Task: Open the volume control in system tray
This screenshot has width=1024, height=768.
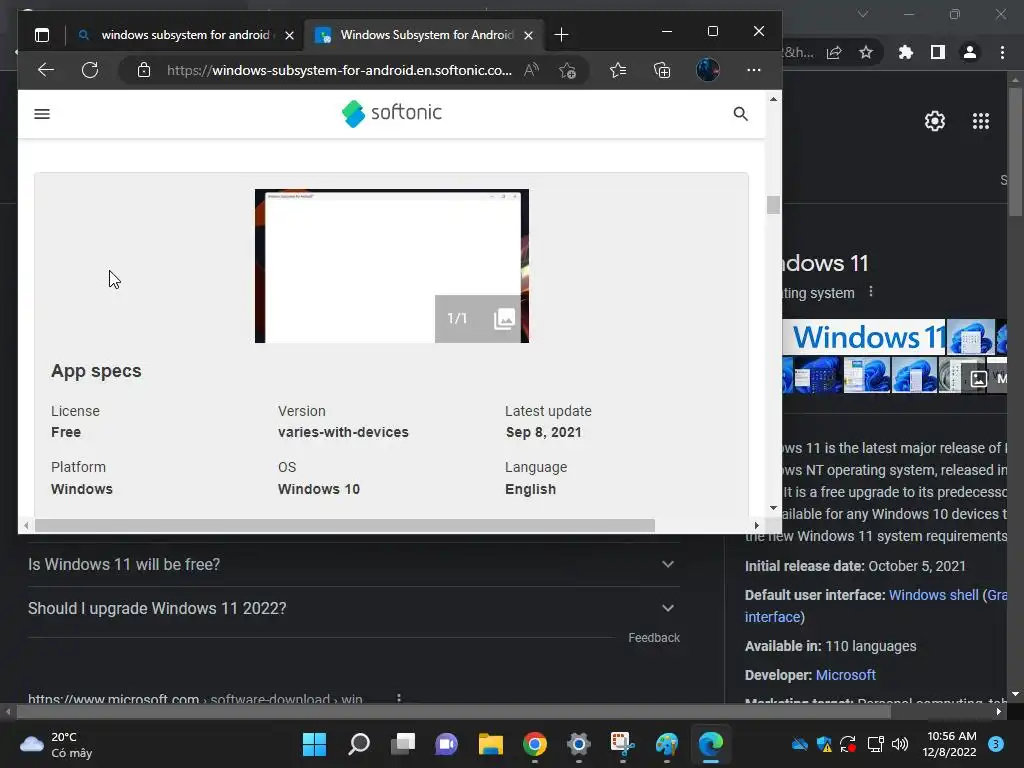Action: point(900,744)
